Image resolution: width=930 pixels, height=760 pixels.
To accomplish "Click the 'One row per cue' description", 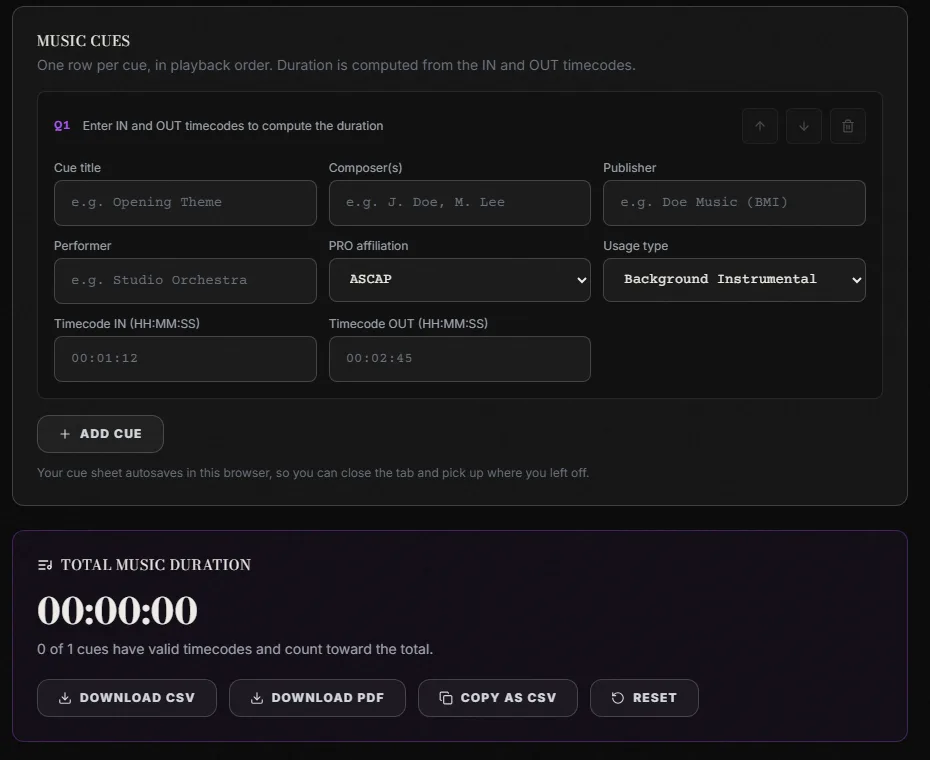I will [336, 65].
